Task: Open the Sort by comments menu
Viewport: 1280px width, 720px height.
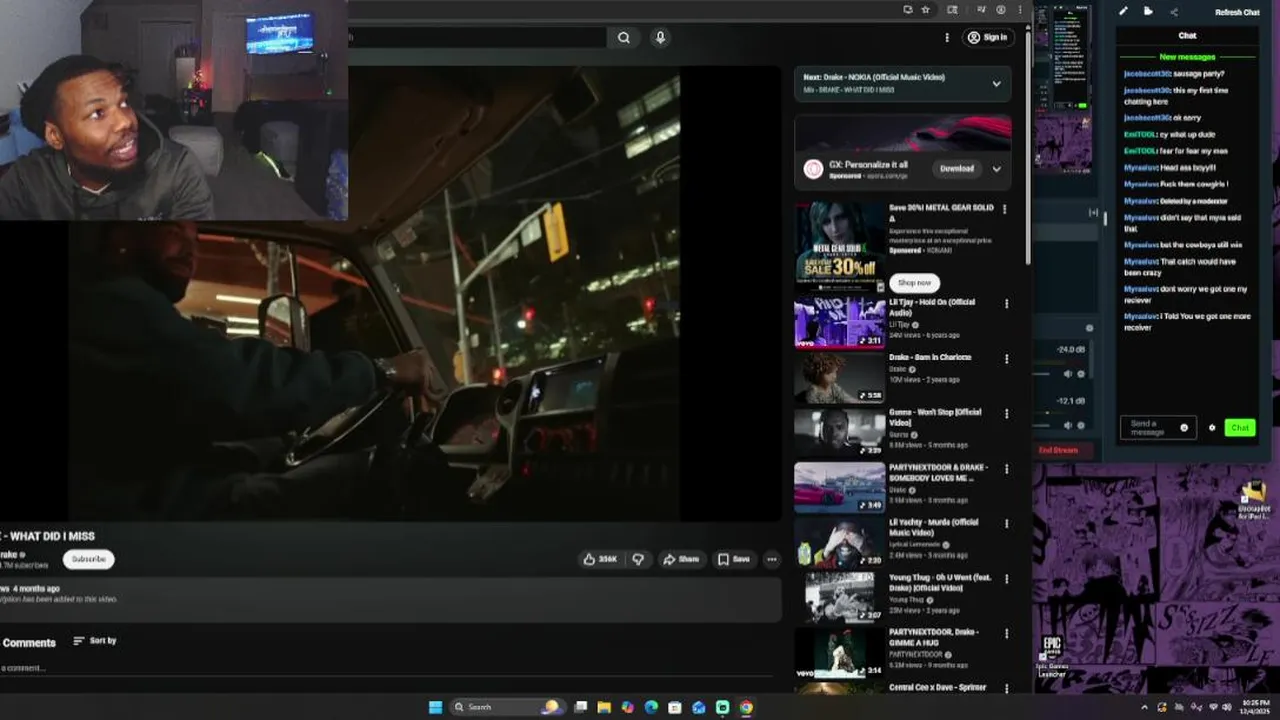Action: tap(95, 641)
